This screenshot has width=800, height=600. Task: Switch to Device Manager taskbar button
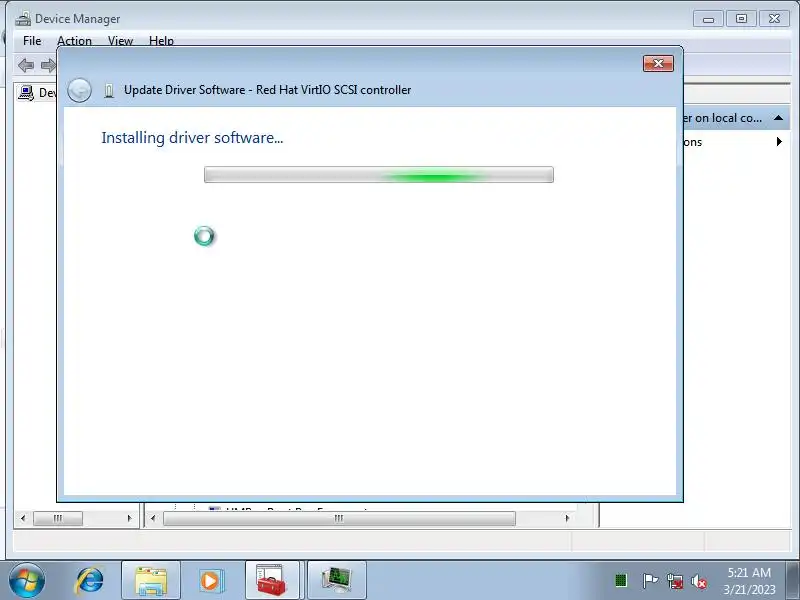[337, 581]
